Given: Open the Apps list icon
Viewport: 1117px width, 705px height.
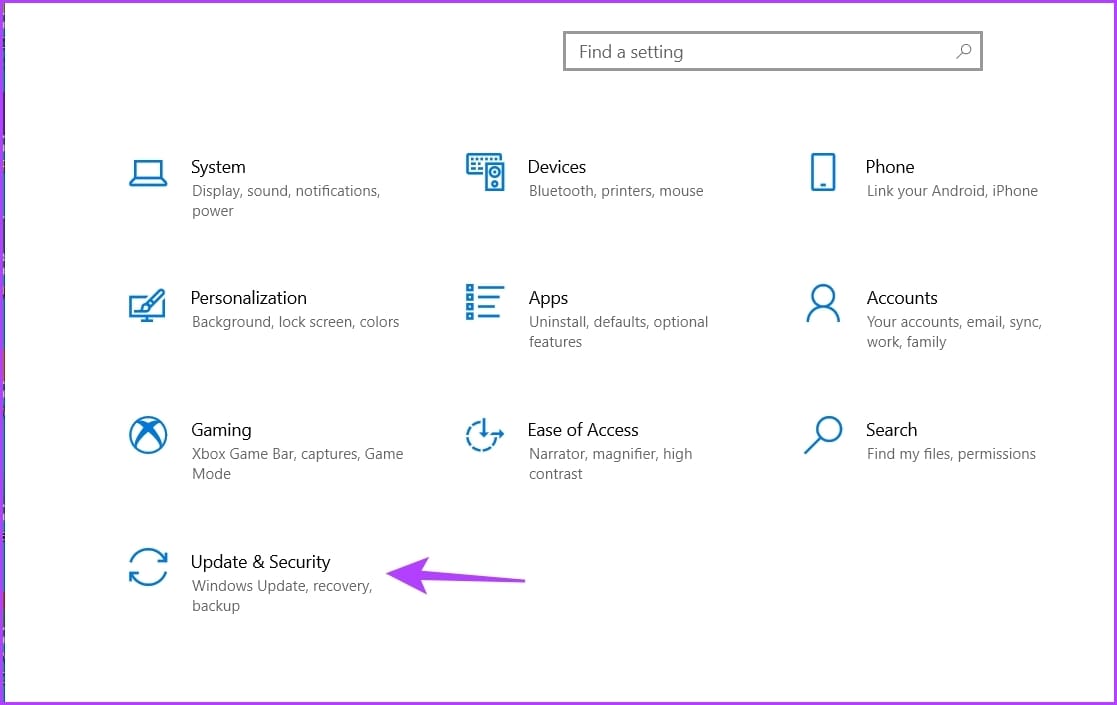Looking at the screenshot, I should 485,303.
